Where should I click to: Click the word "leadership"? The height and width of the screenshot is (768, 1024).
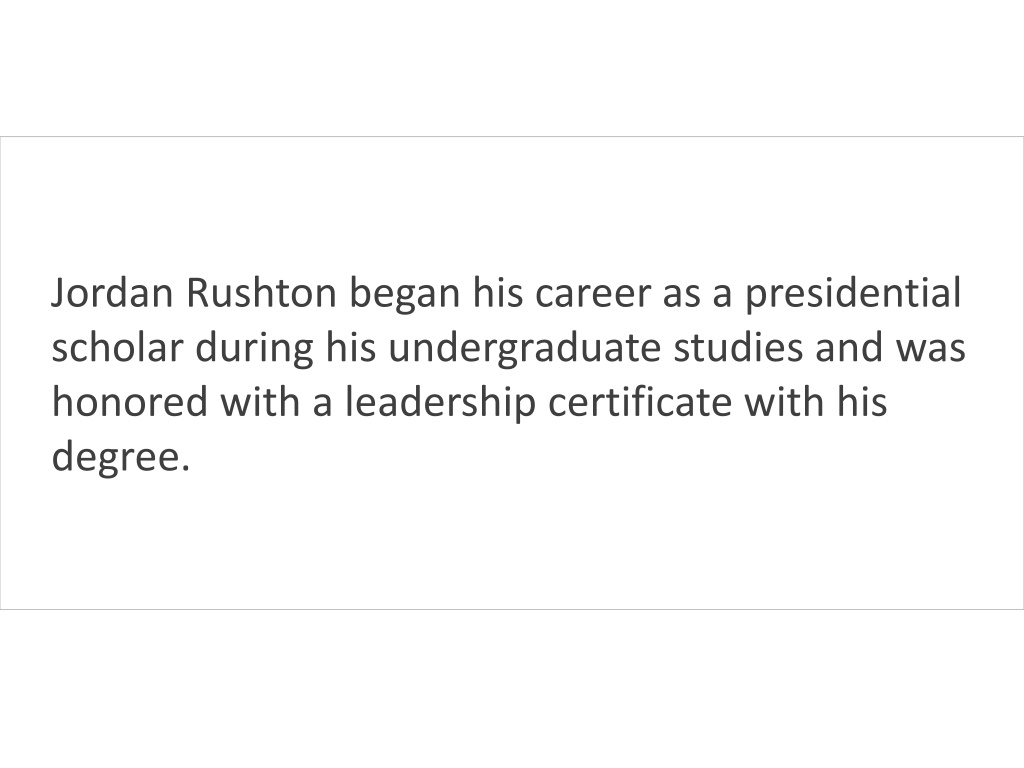point(440,404)
